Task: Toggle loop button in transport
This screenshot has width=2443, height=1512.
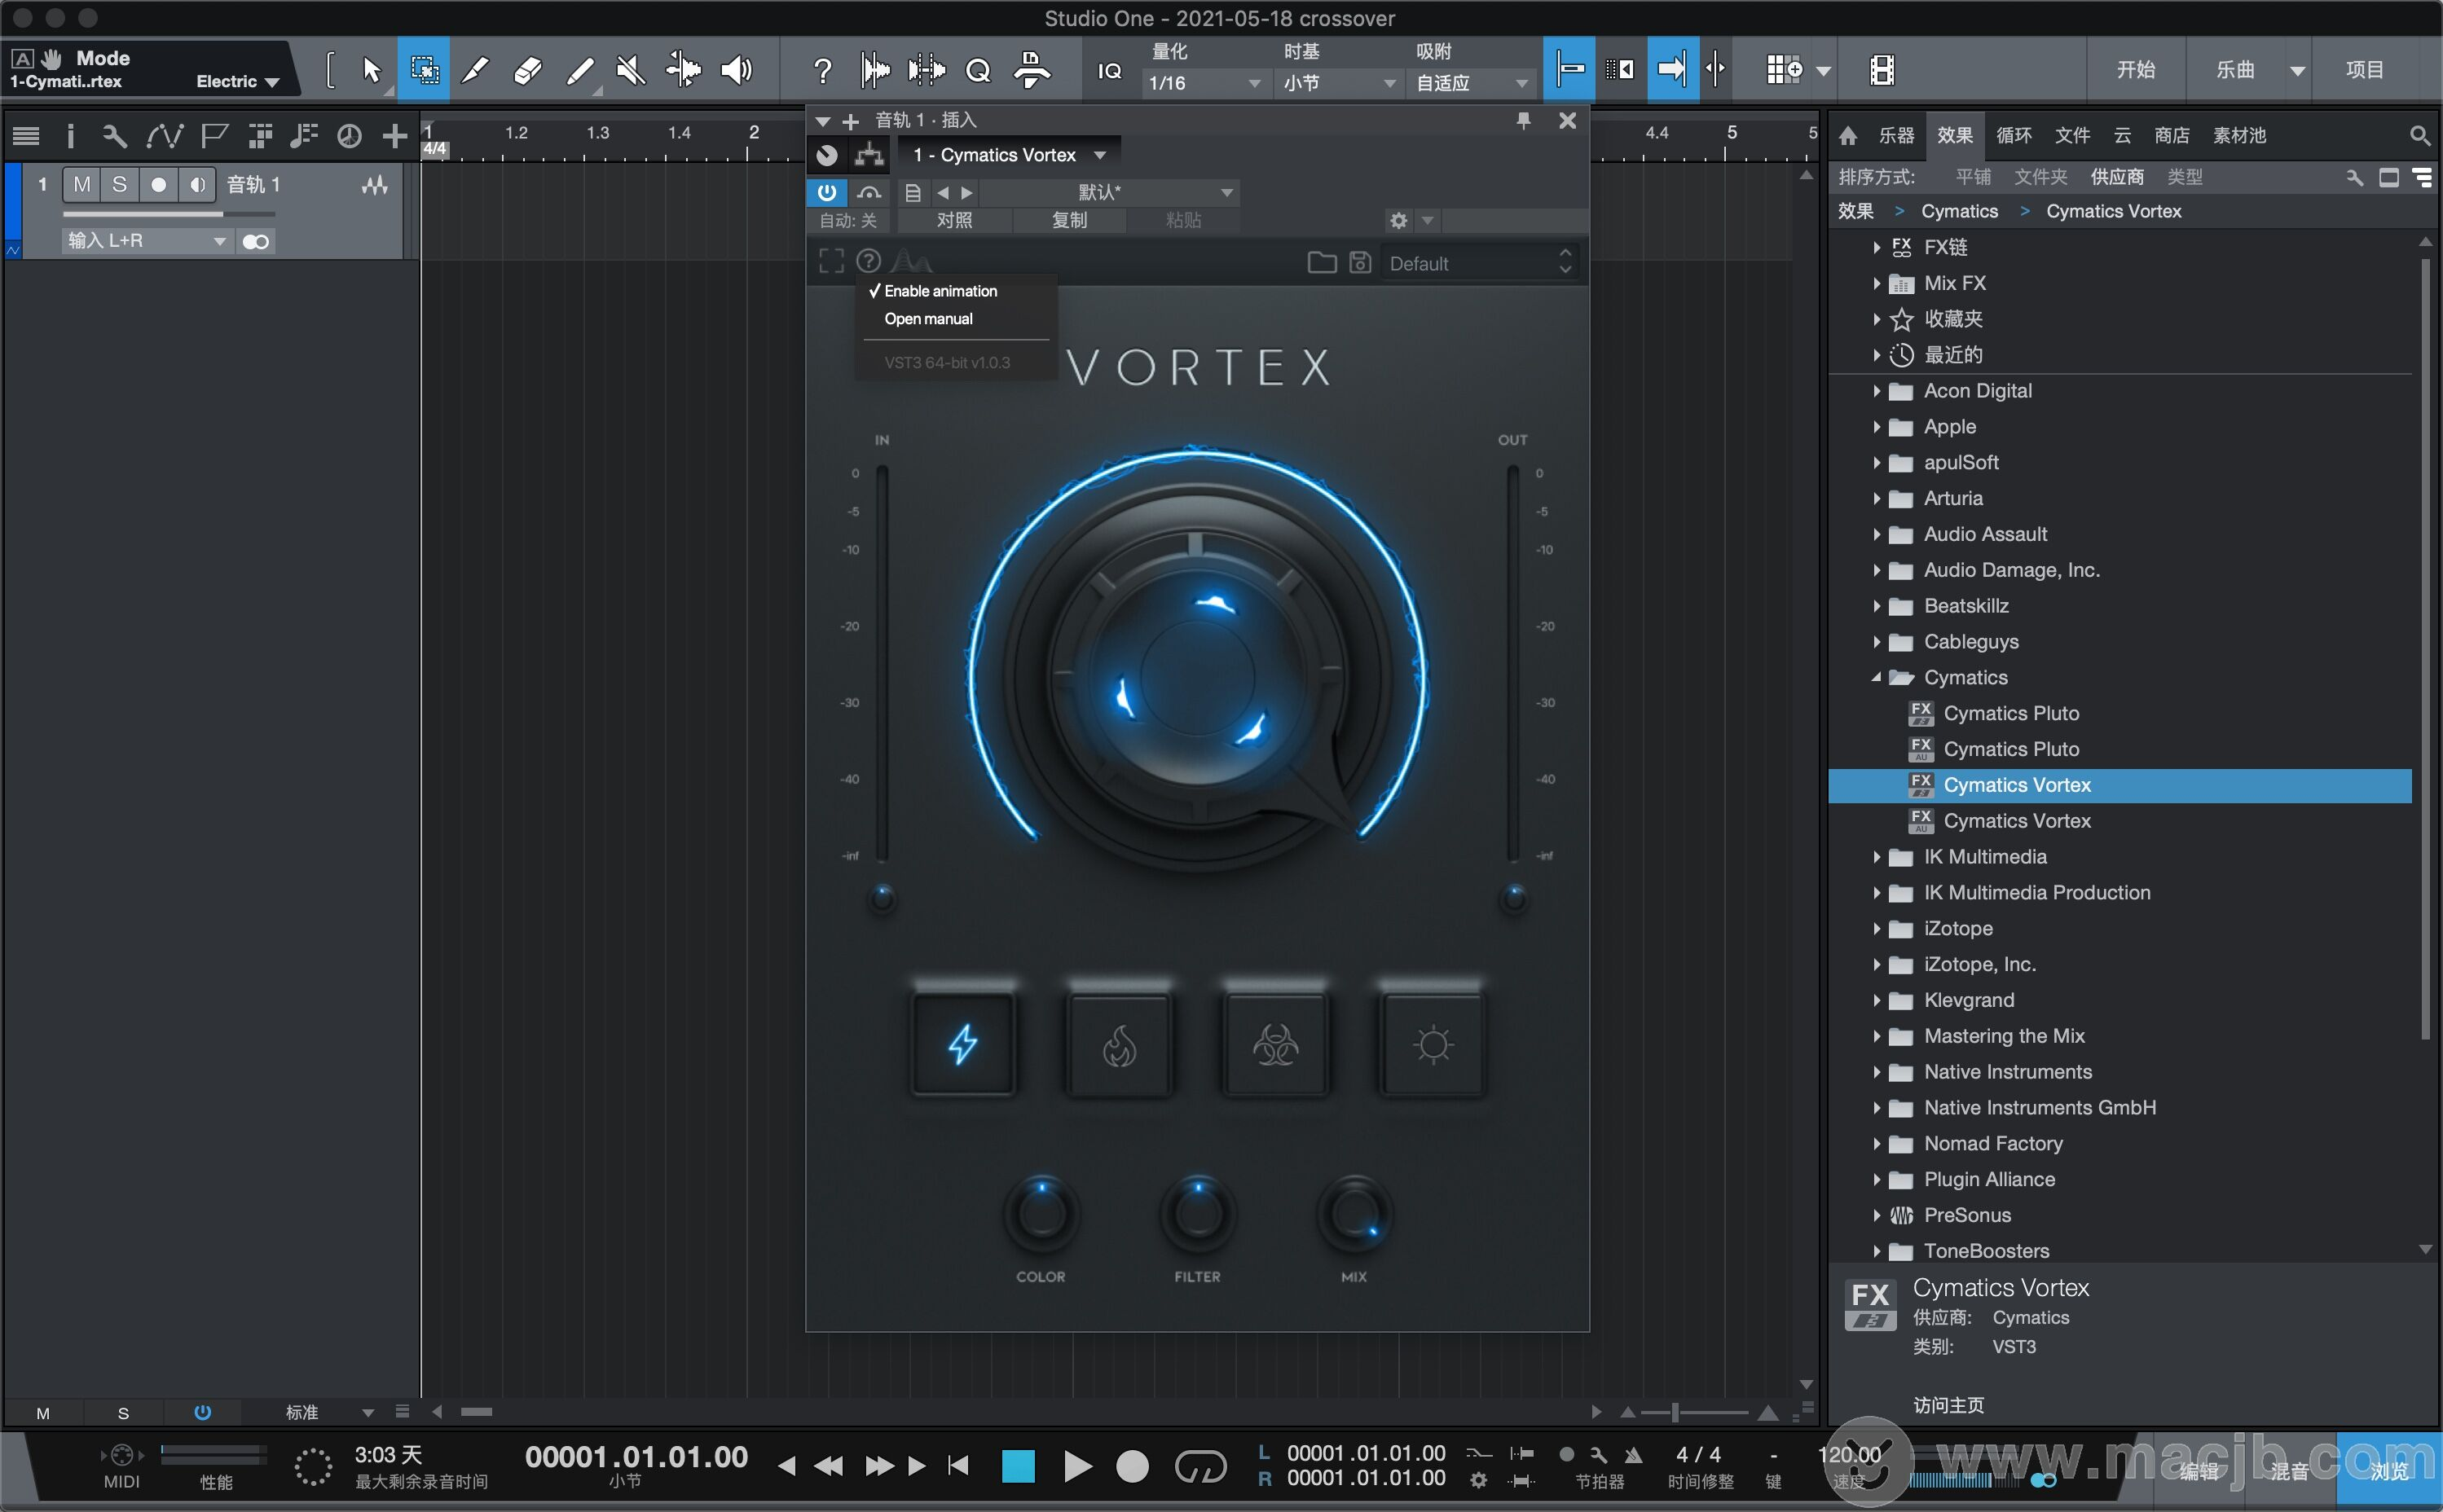Action: 1200,1467
